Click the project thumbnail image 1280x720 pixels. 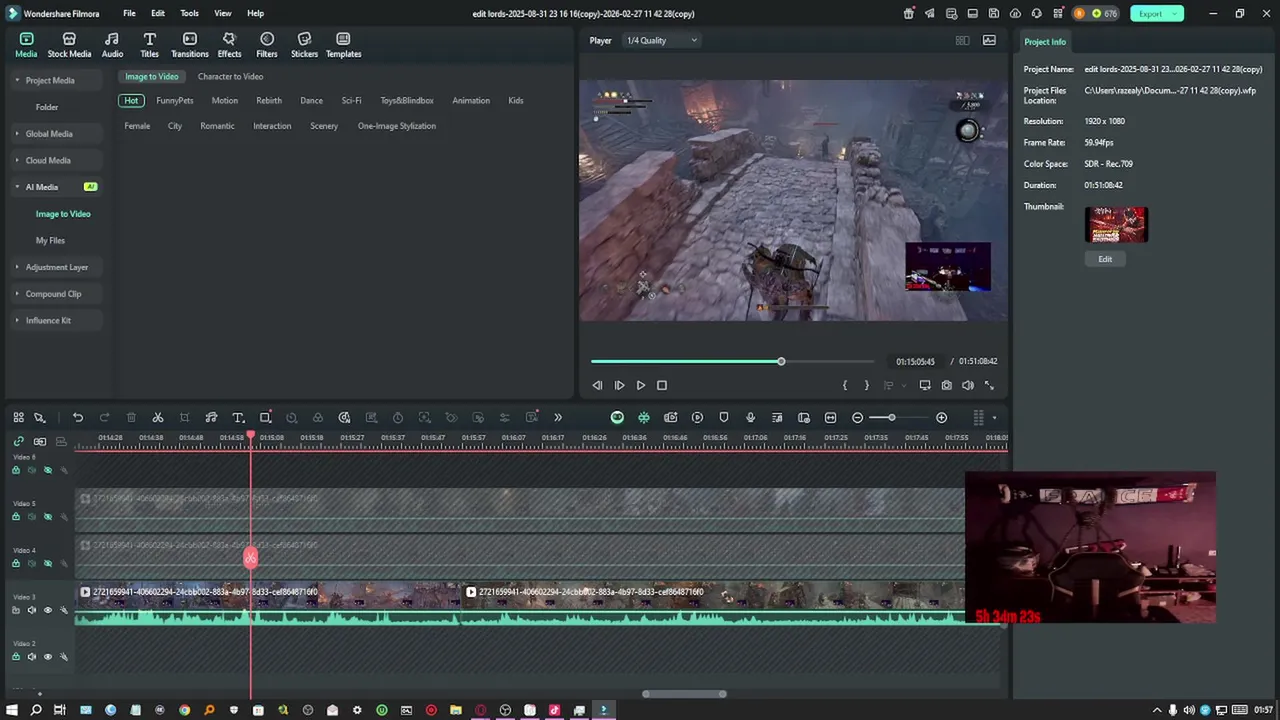(1116, 225)
